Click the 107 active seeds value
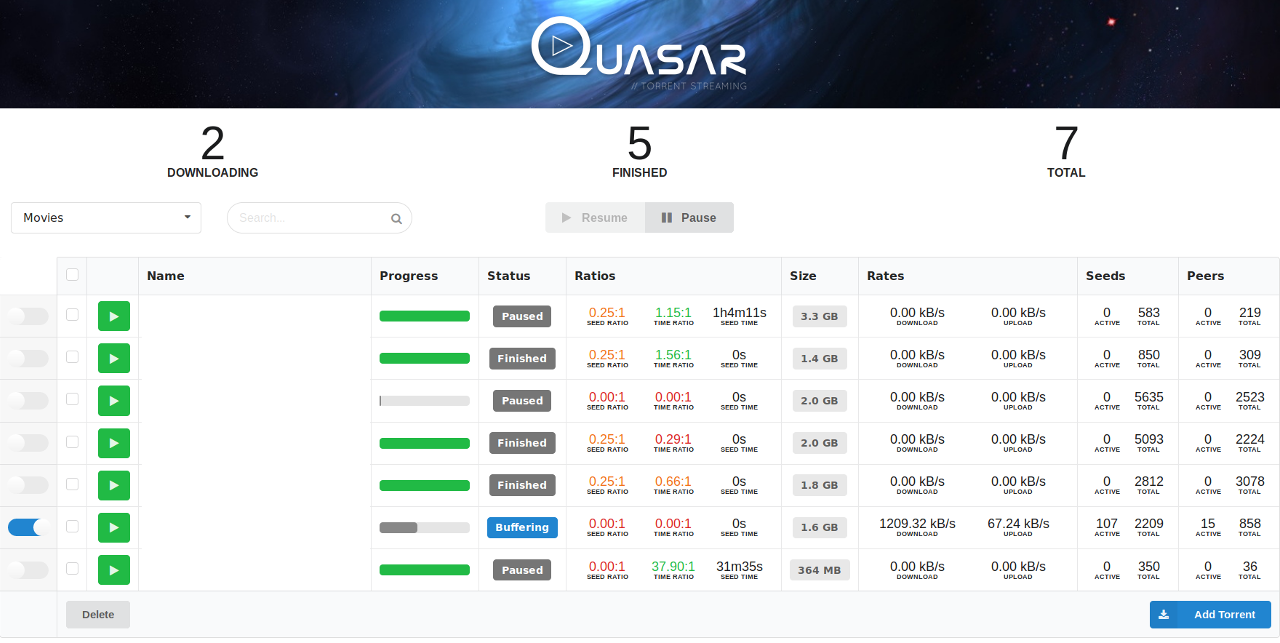This screenshot has width=1280, height=643. point(1107,523)
